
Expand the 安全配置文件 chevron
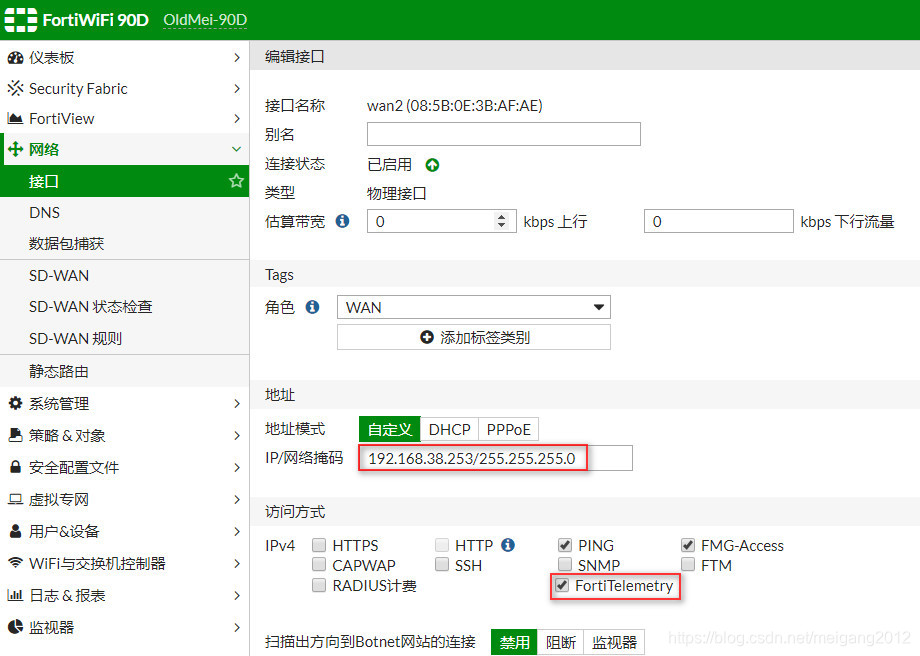[x=236, y=468]
